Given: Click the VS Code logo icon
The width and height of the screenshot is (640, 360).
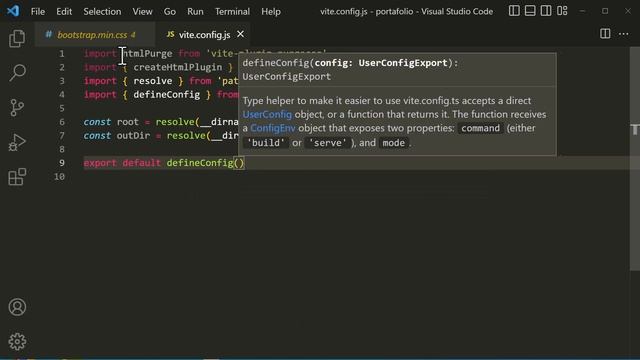Looking at the screenshot, I should (13, 11).
